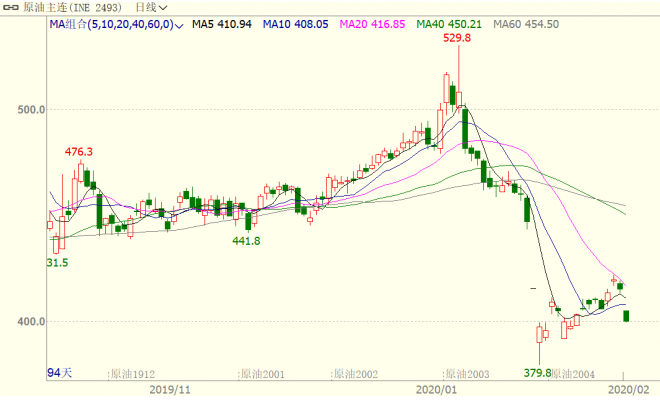
Task: Click the 2020/01 date axis label
Action: [x=436, y=389]
